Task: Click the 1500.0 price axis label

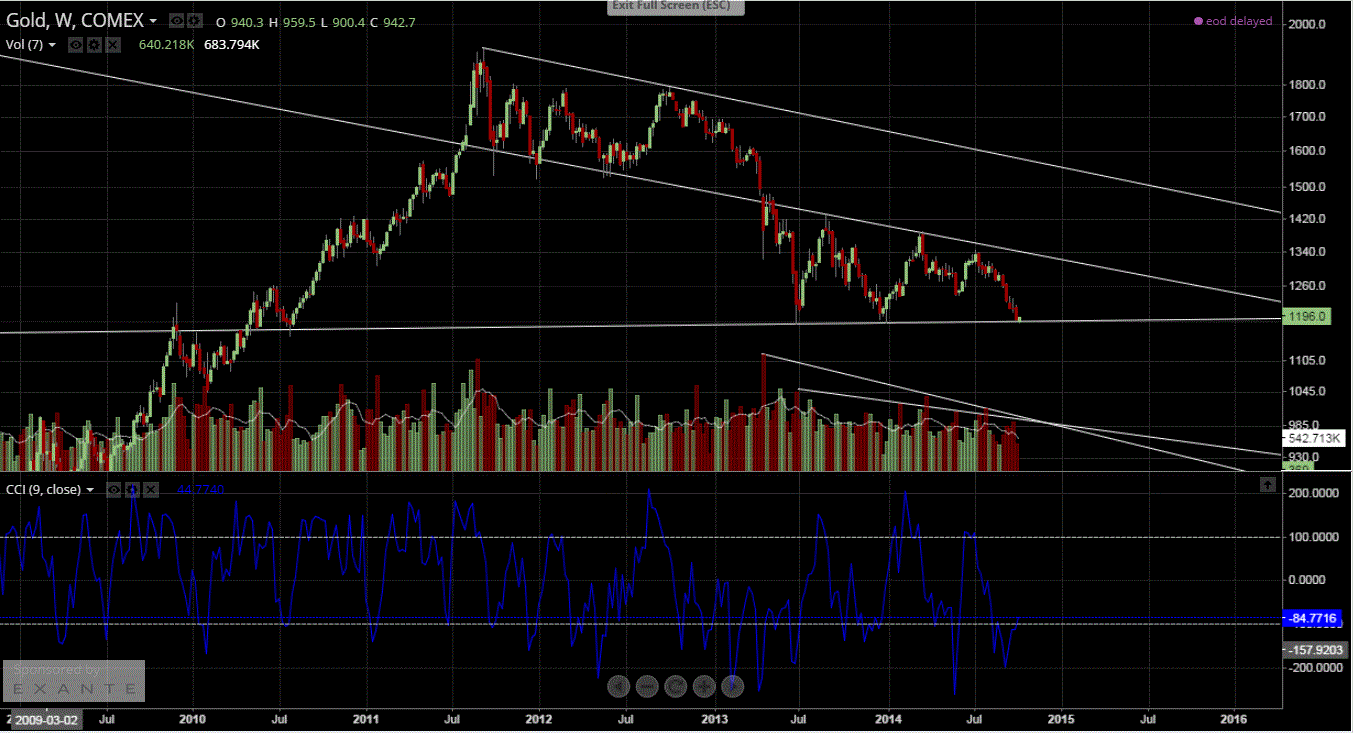Action: pos(1309,187)
